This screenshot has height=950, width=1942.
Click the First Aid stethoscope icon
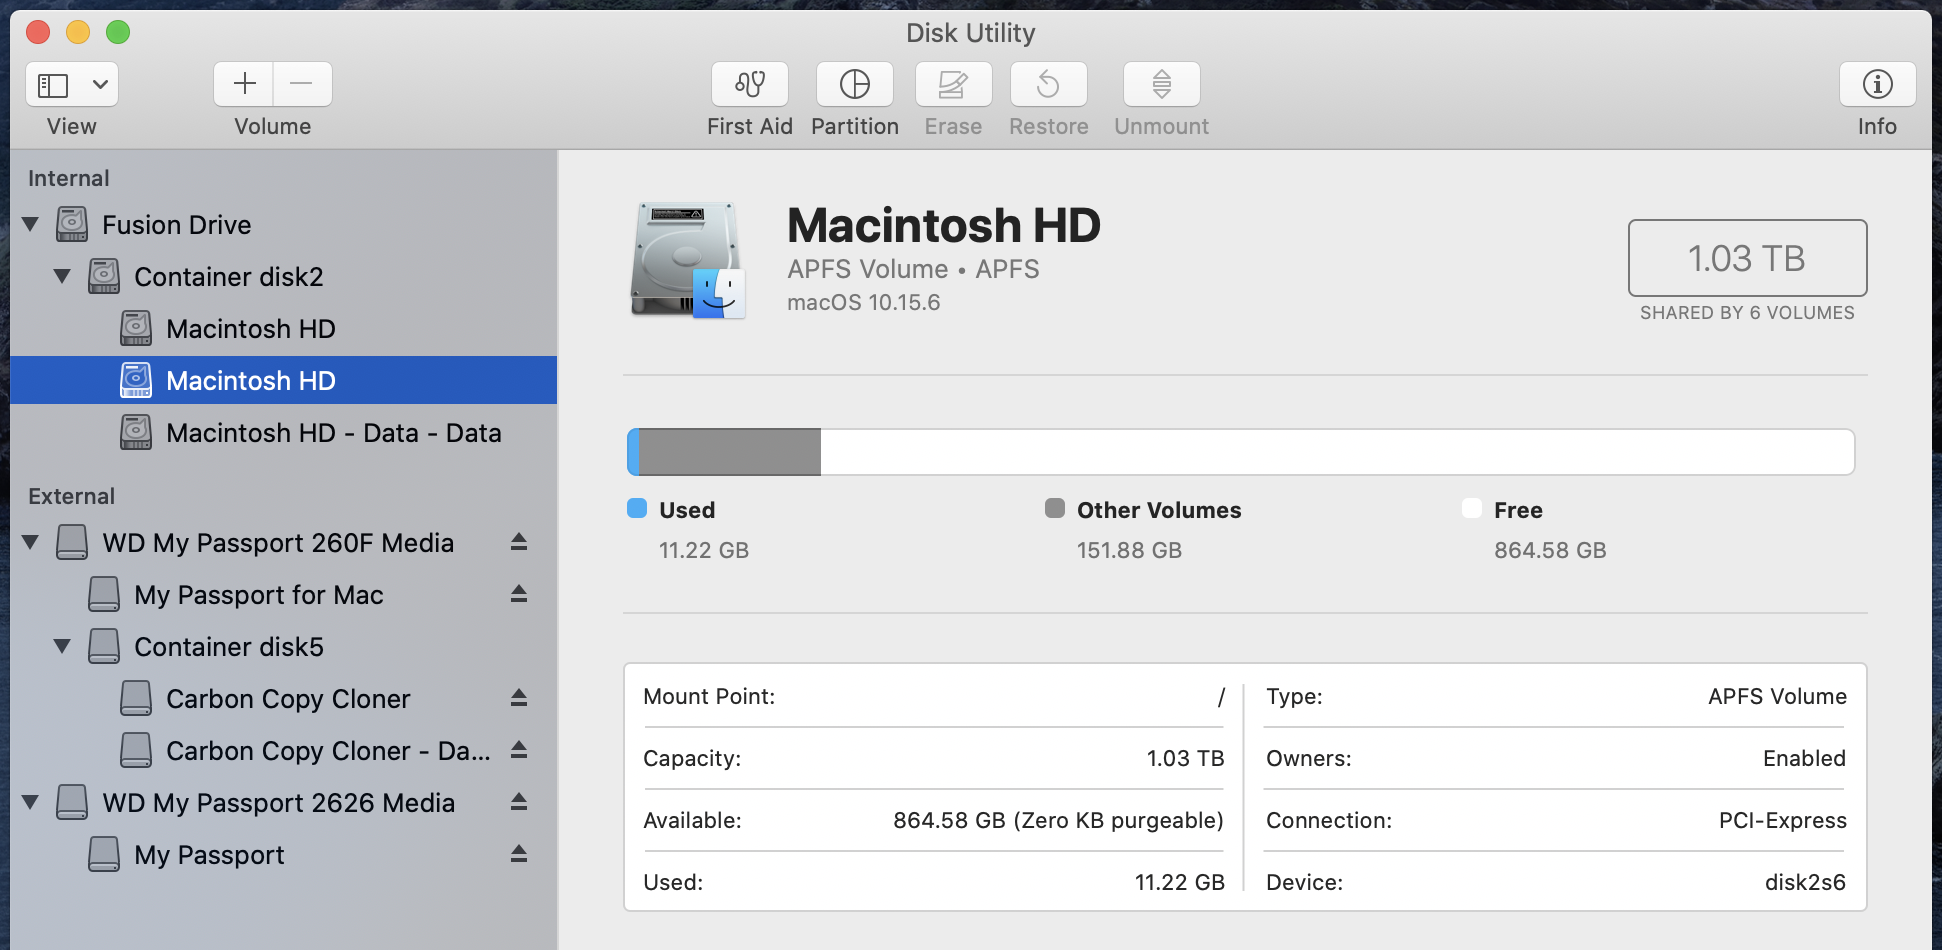(x=750, y=84)
